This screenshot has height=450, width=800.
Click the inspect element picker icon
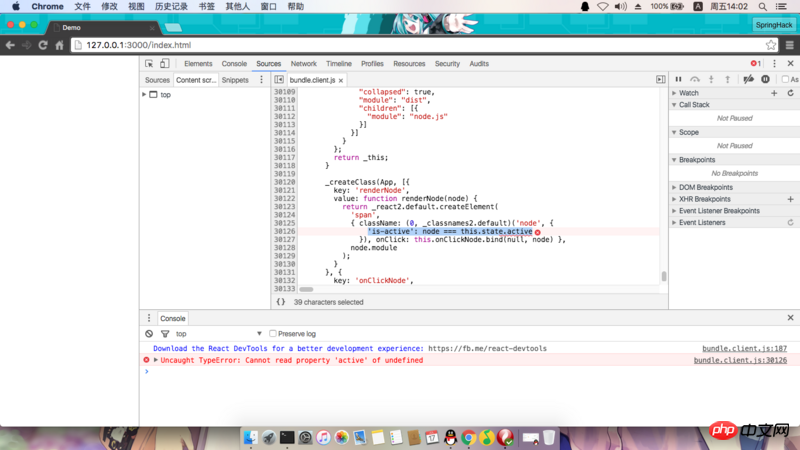tap(149, 63)
